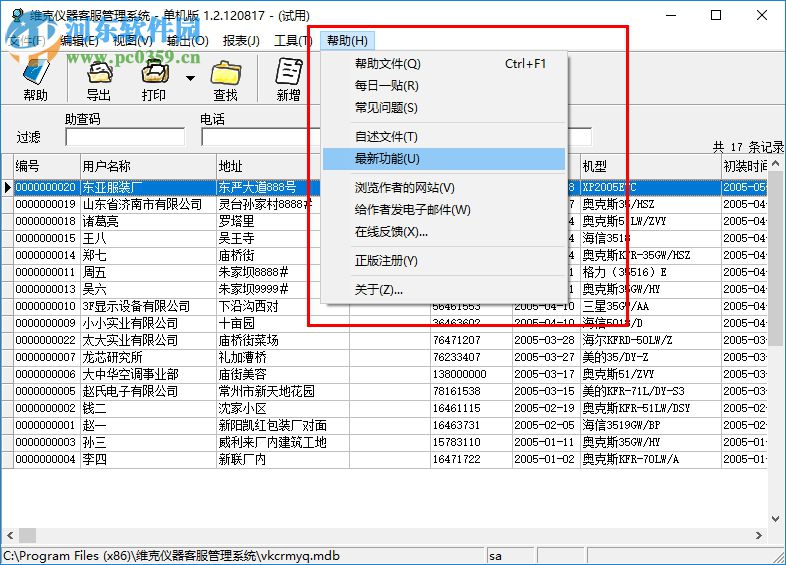Expand the print dropdown arrow
Viewport: 786px width, 565px height.
pyautogui.click(x=190, y=78)
